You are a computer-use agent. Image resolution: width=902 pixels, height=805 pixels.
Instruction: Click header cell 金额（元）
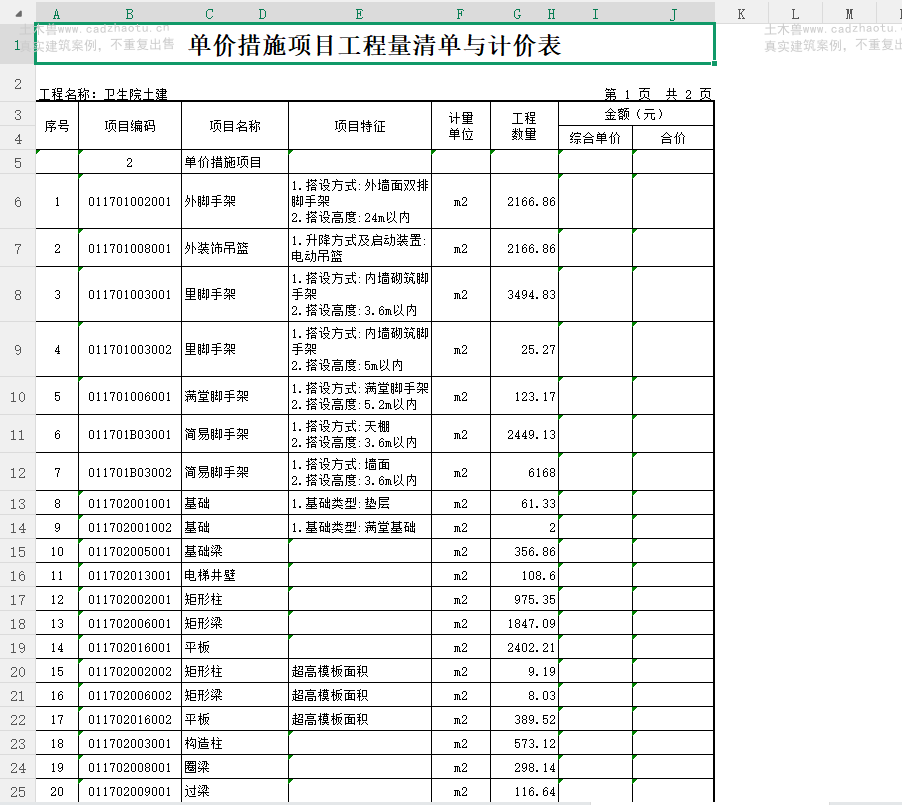[x=636, y=114]
